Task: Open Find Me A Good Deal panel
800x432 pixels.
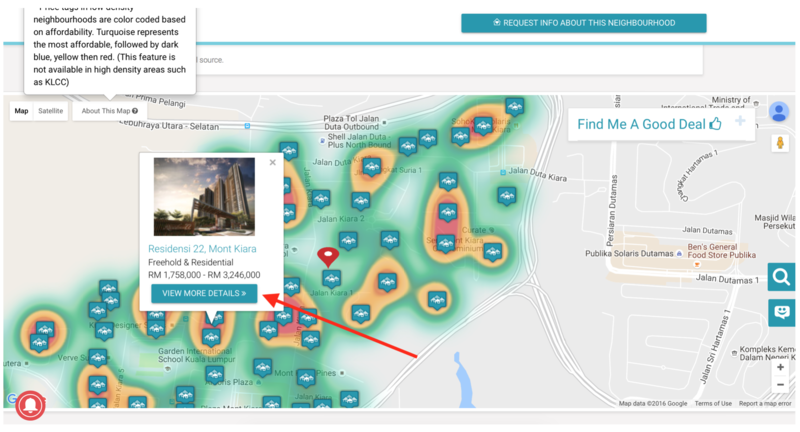Action: pos(649,124)
